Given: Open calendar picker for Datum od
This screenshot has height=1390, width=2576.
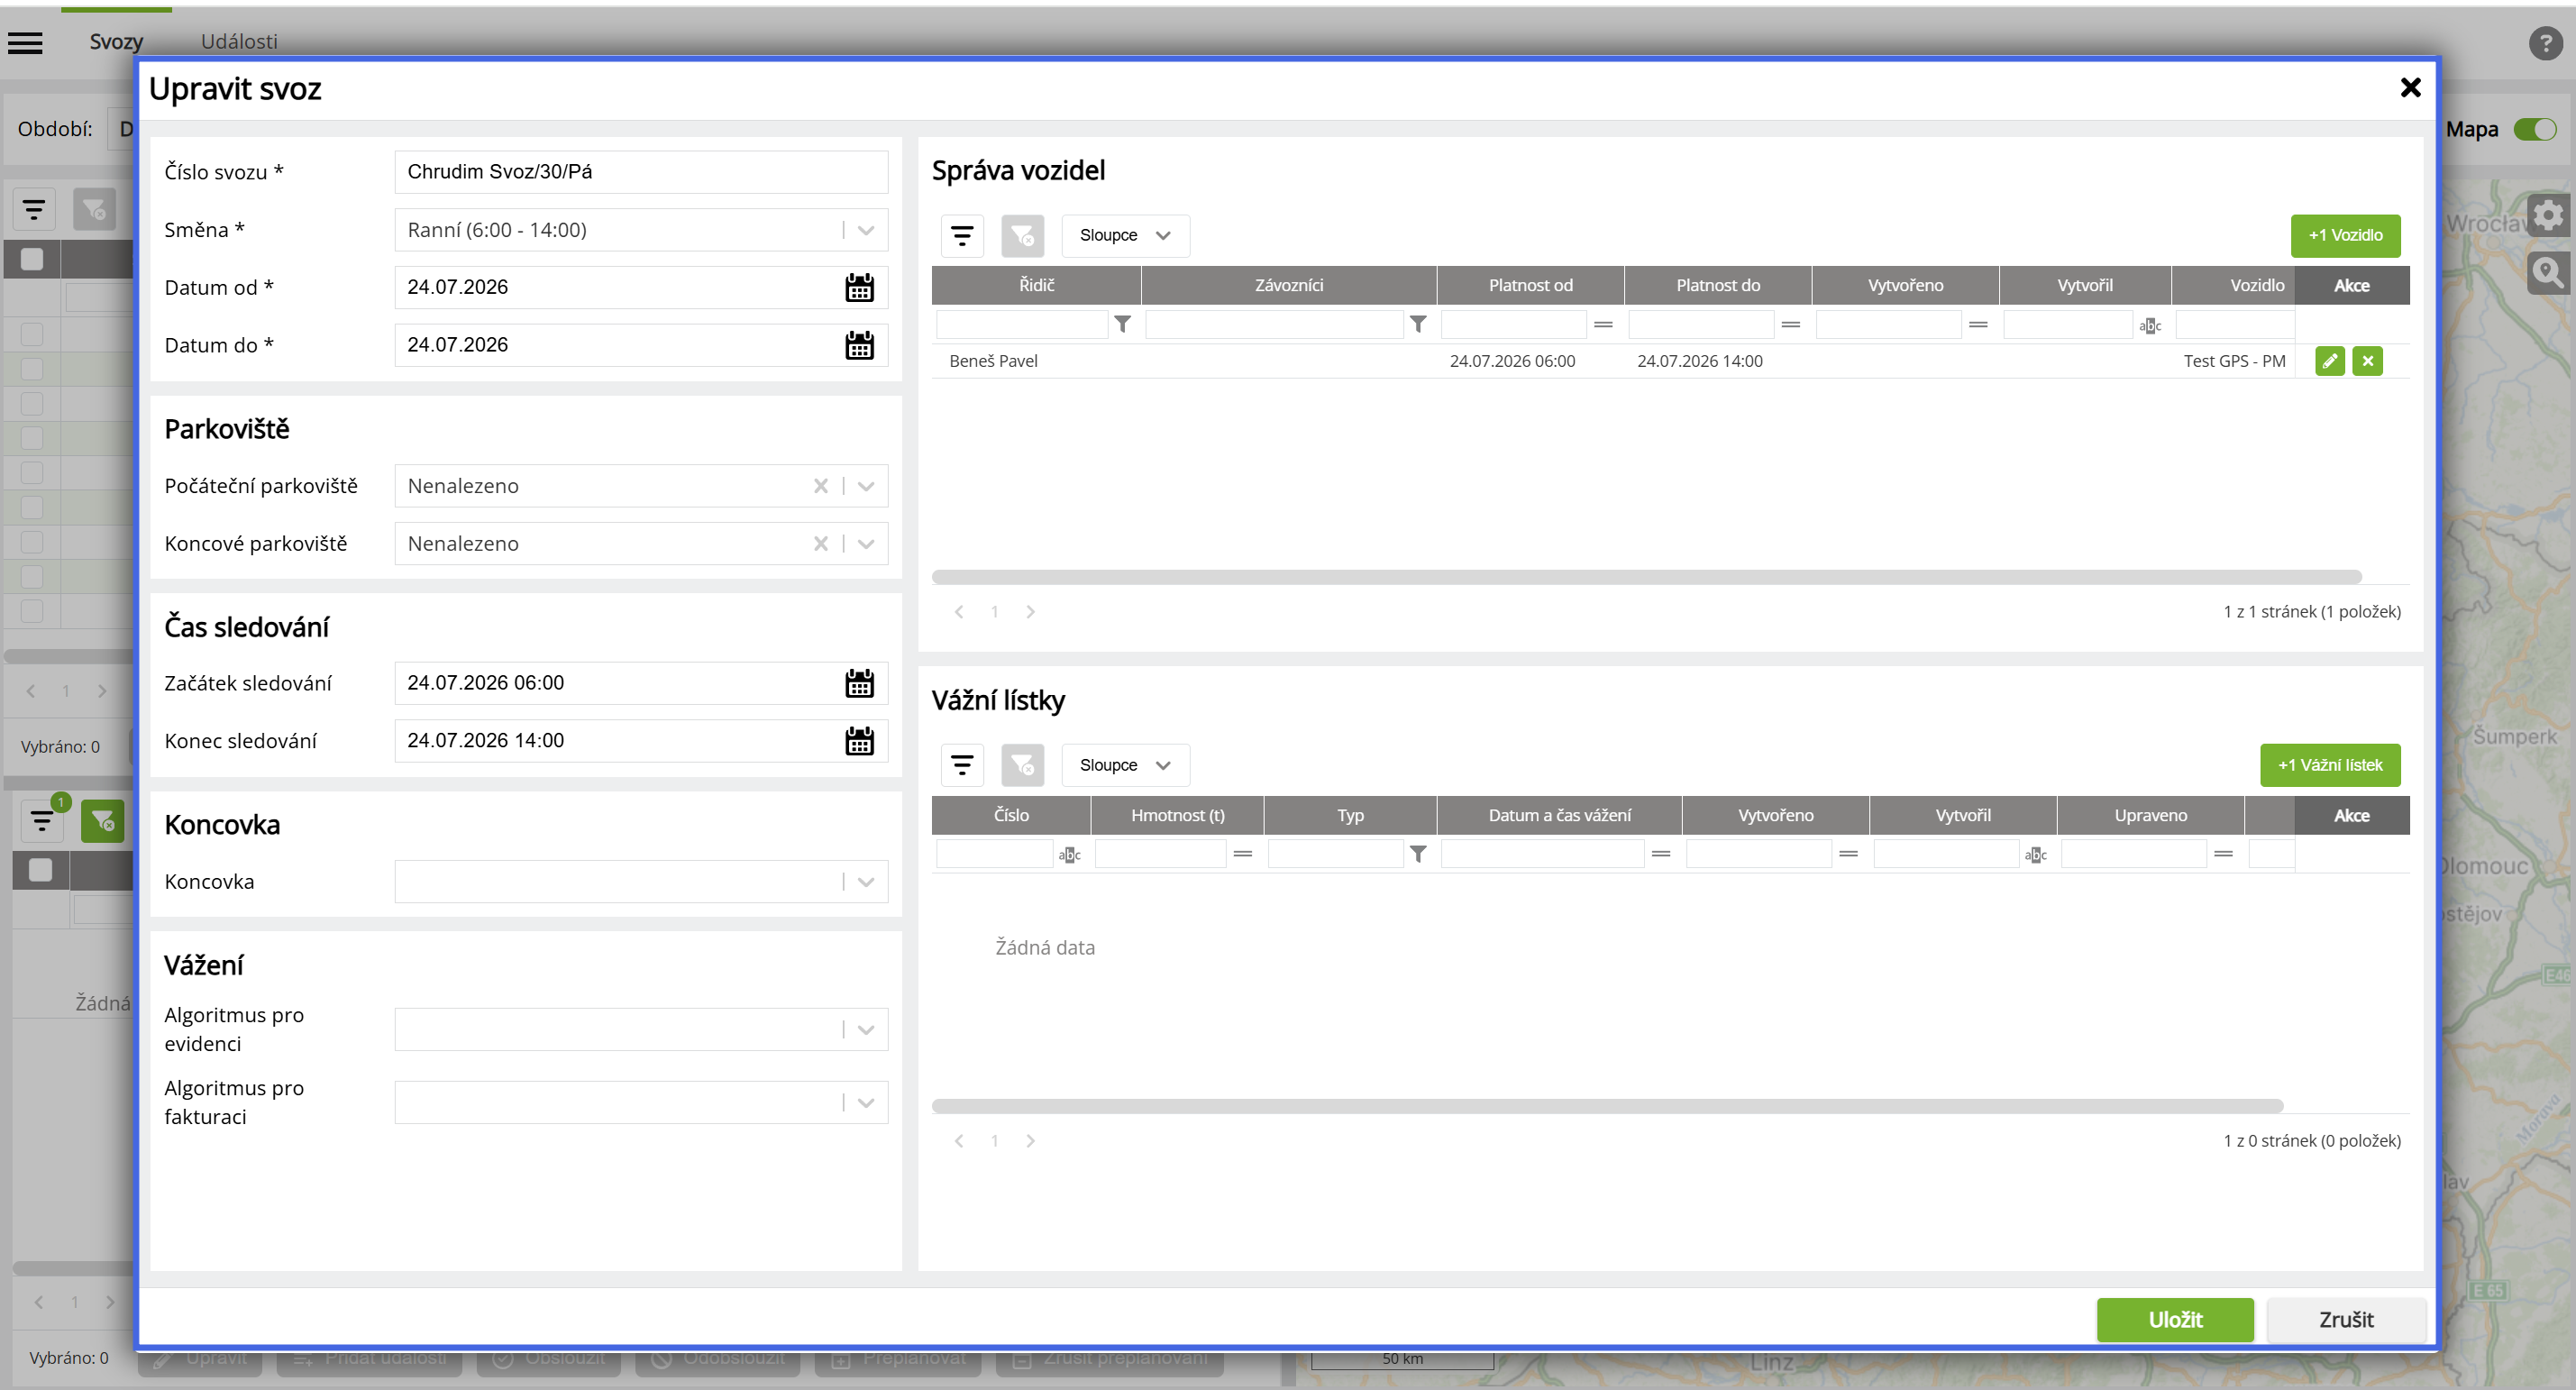Looking at the screenshot, I should click(859, 287).
